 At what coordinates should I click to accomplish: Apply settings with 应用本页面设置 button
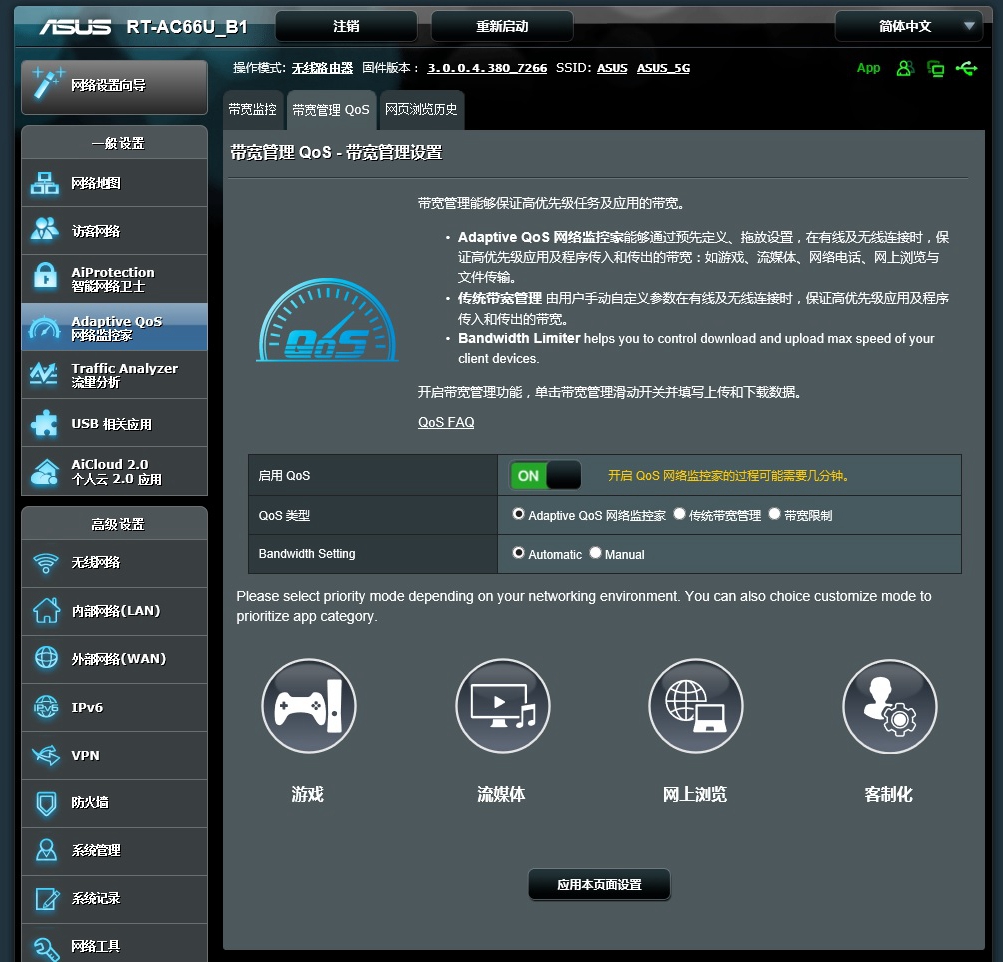point(598,885)
